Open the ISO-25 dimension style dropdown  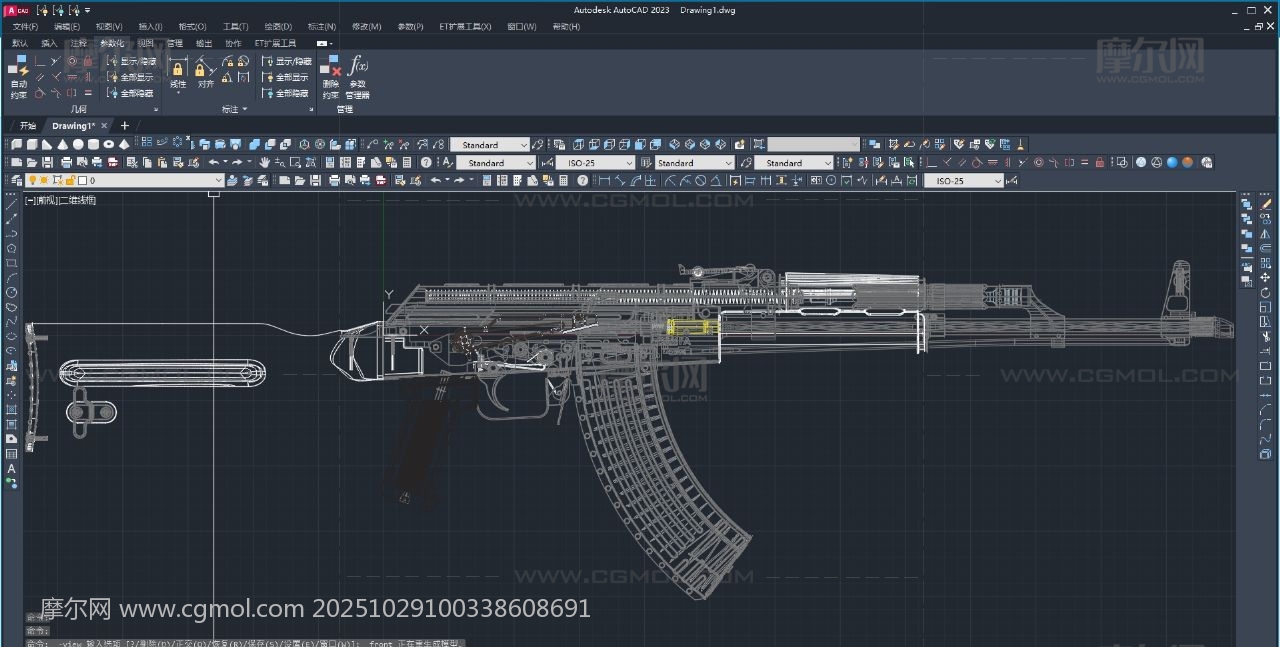point(628,163)
